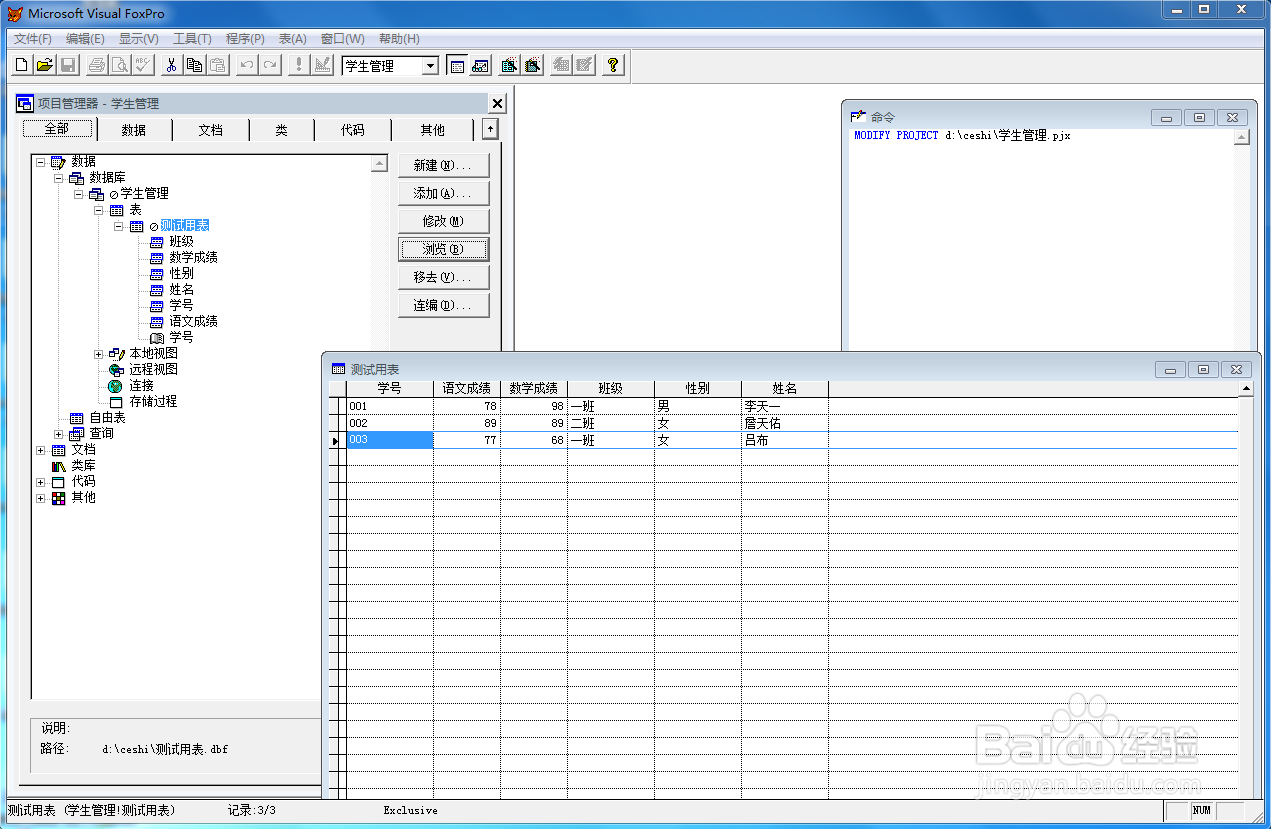This screenshot has height=829, width=1271.
Task: Switch to the 全部 tab in Project Manager
Action: [x=57, y=129]
